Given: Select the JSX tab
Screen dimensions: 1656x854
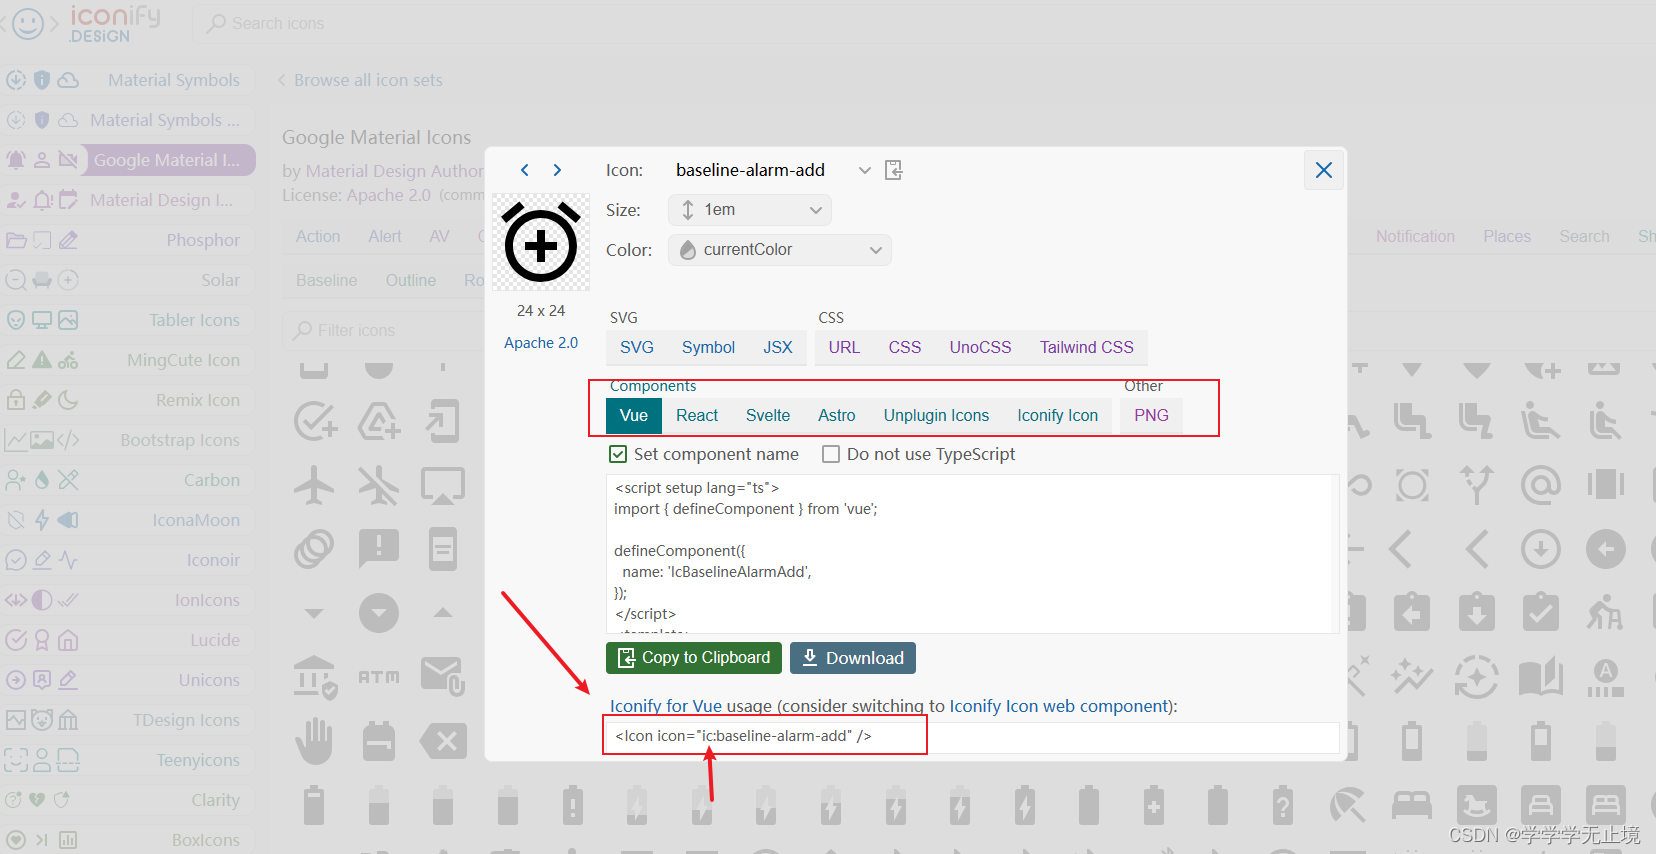Looking at the screenshot, I should coord(778,347).
